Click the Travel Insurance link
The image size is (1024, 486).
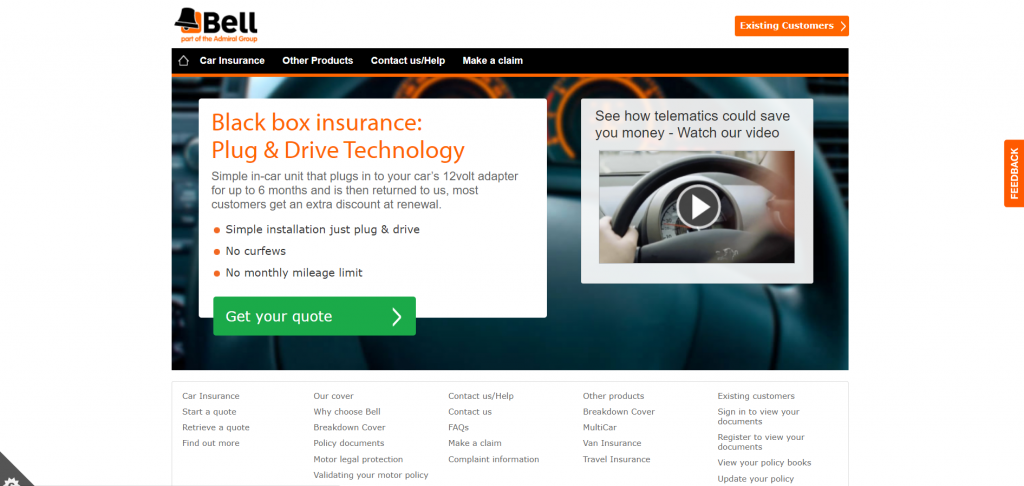tap(616, 459)
